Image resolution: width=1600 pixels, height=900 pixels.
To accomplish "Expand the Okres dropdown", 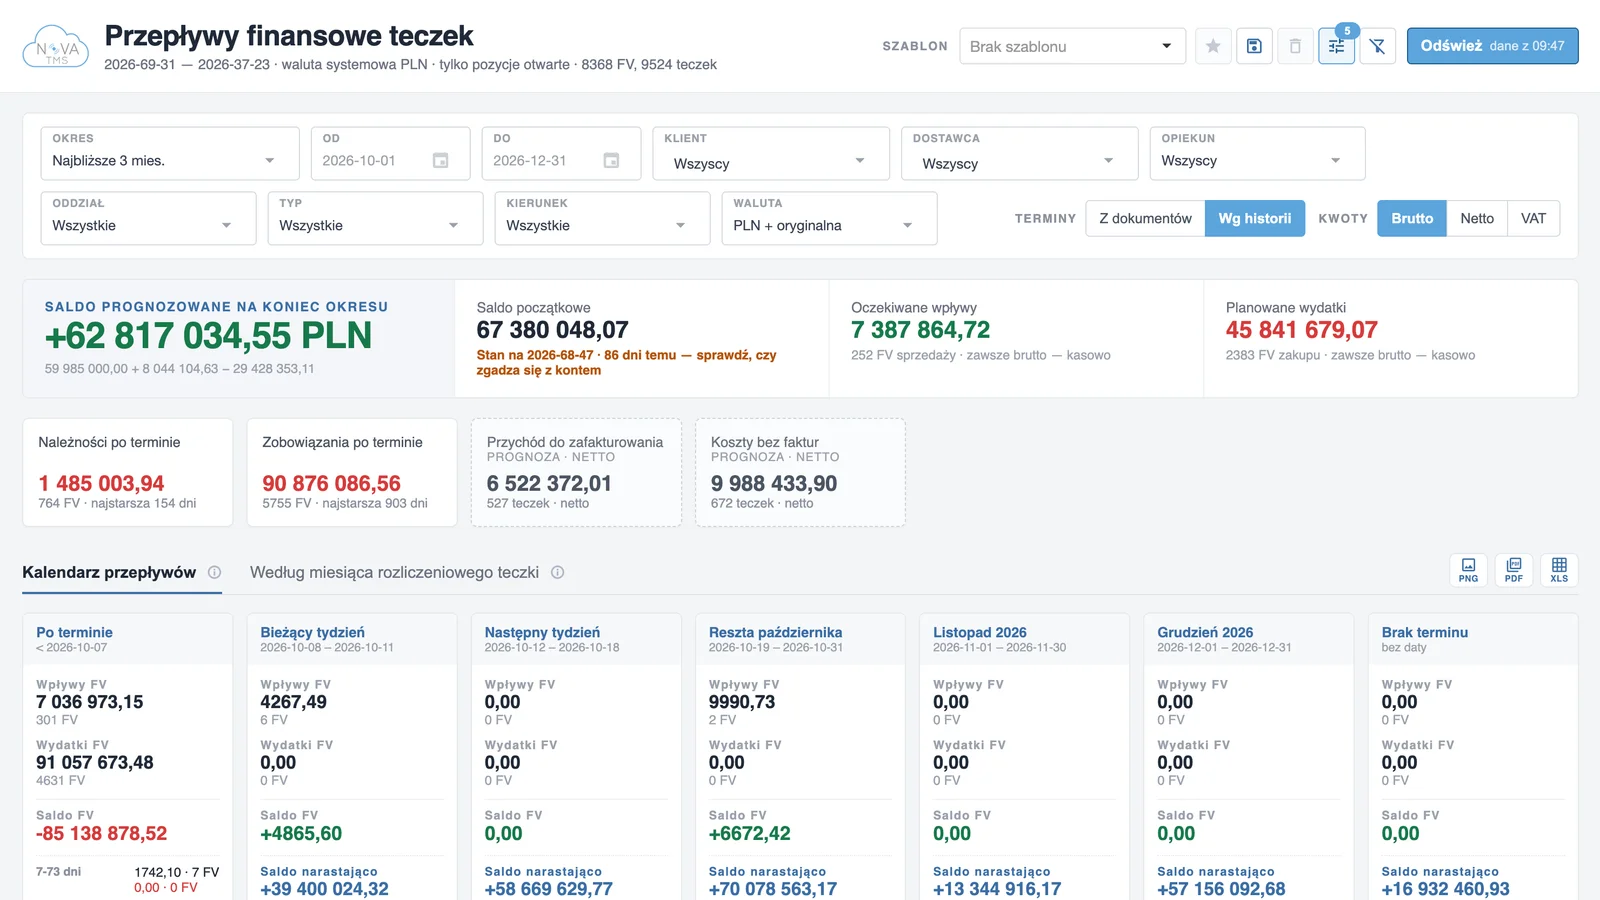I will [169, 153].
